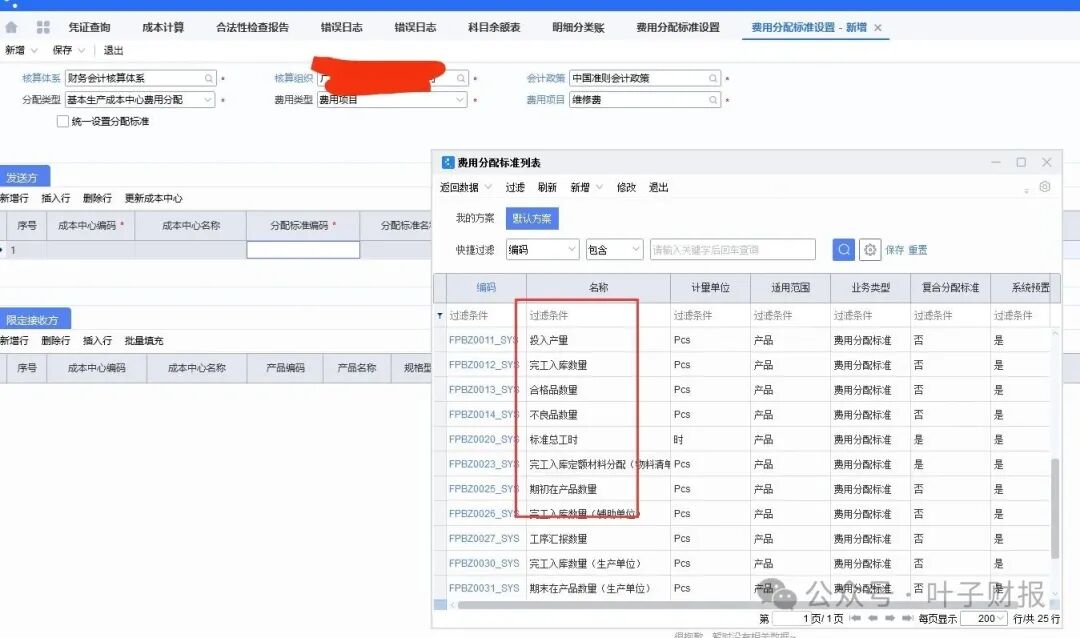Open the 包含 condition dropdown
Viewport: 1080px width, 638px height.
click(x=635, y=250)
